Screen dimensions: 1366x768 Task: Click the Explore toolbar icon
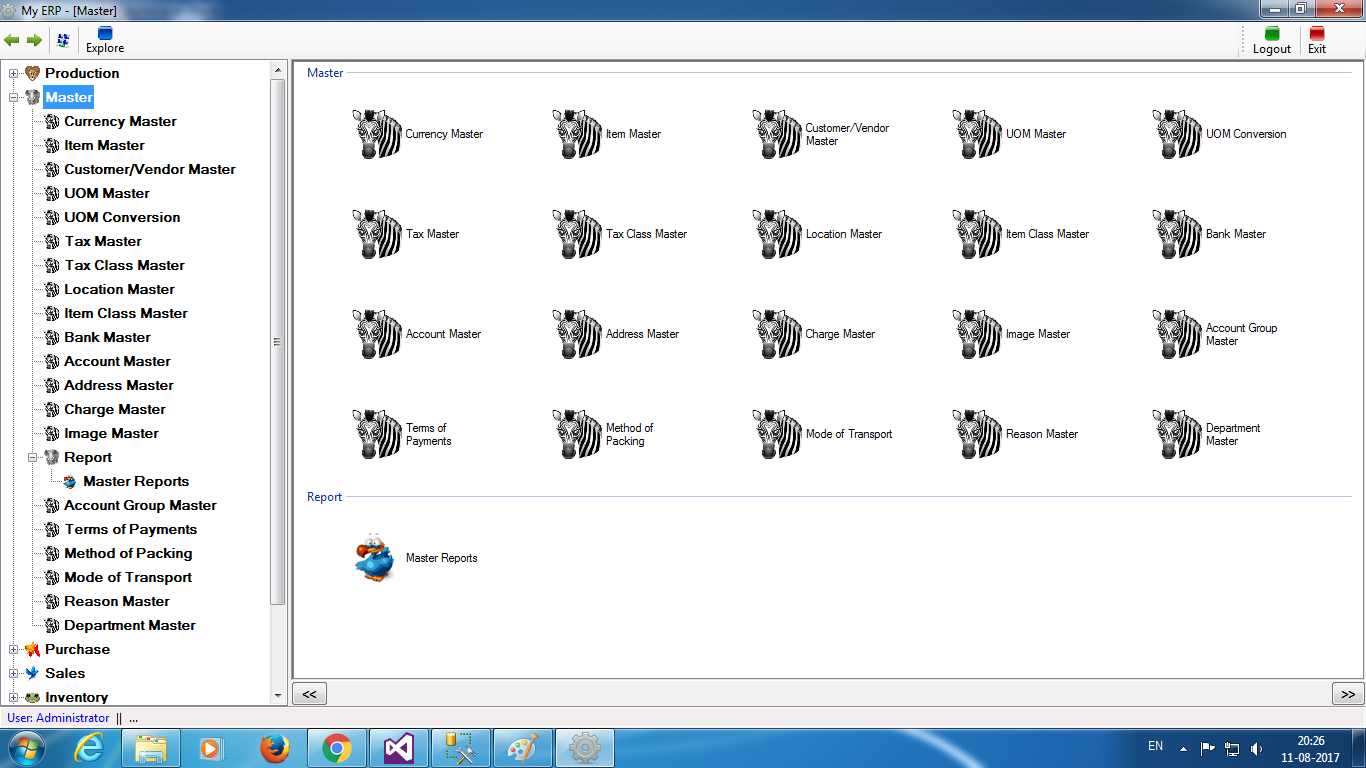point(105,40)
